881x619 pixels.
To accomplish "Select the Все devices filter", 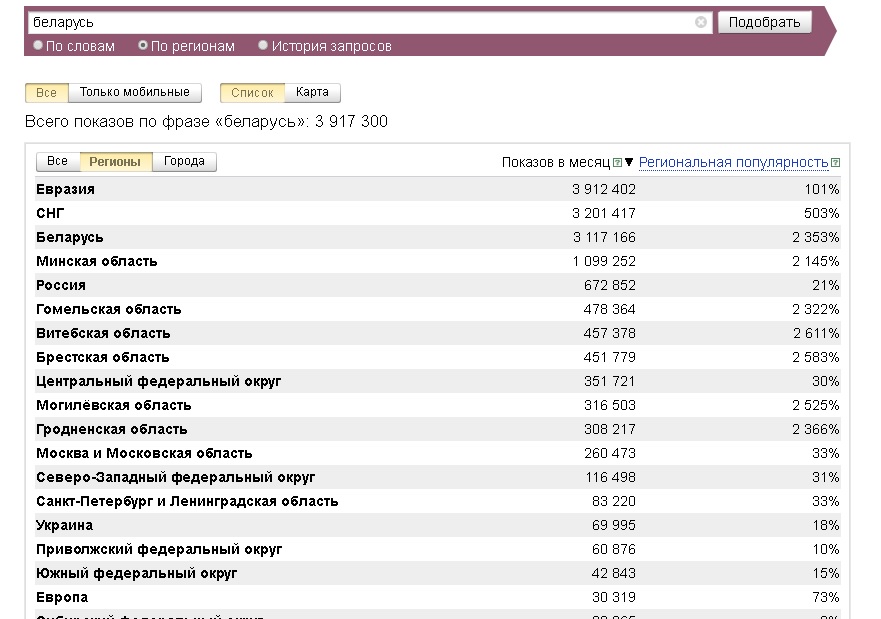I will 46,92.
